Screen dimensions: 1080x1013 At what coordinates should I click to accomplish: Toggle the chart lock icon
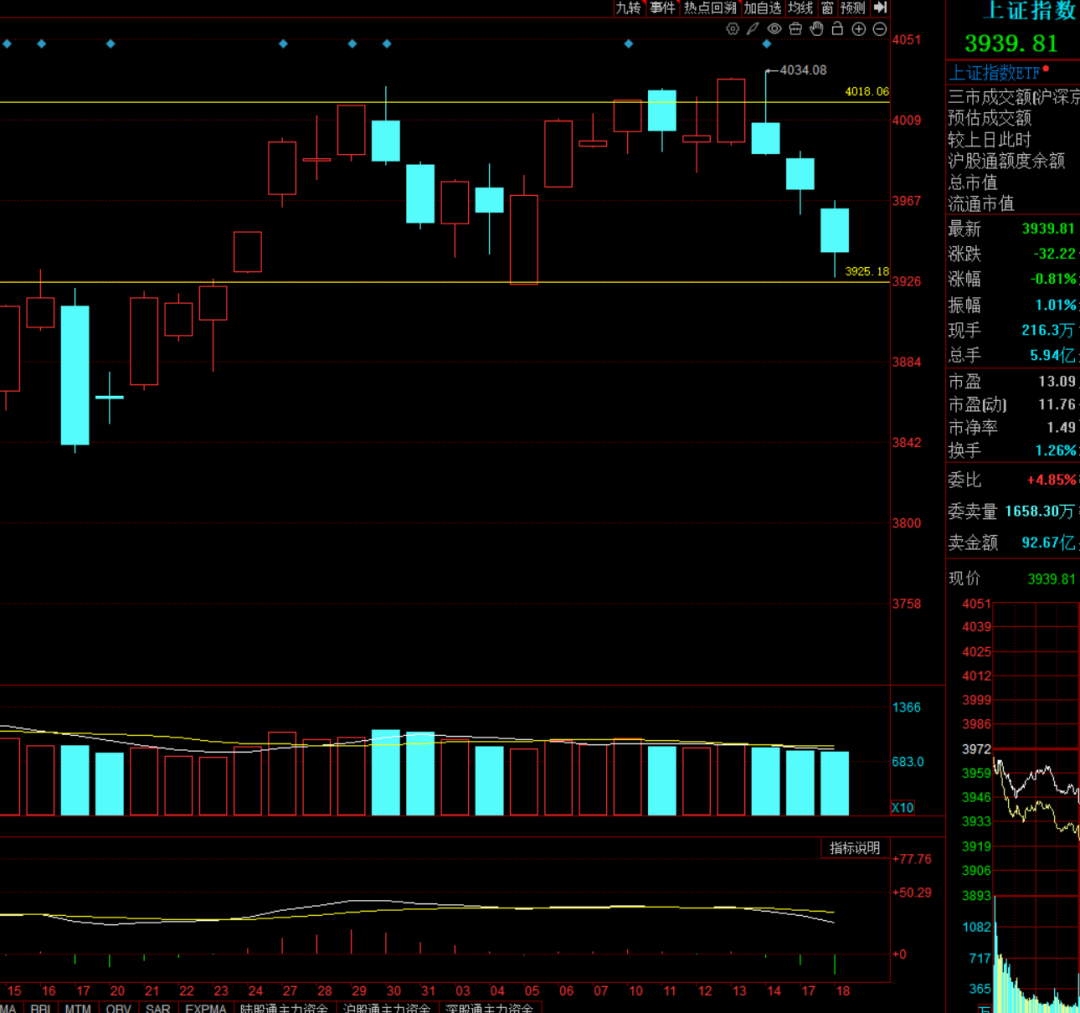[837, 29]
